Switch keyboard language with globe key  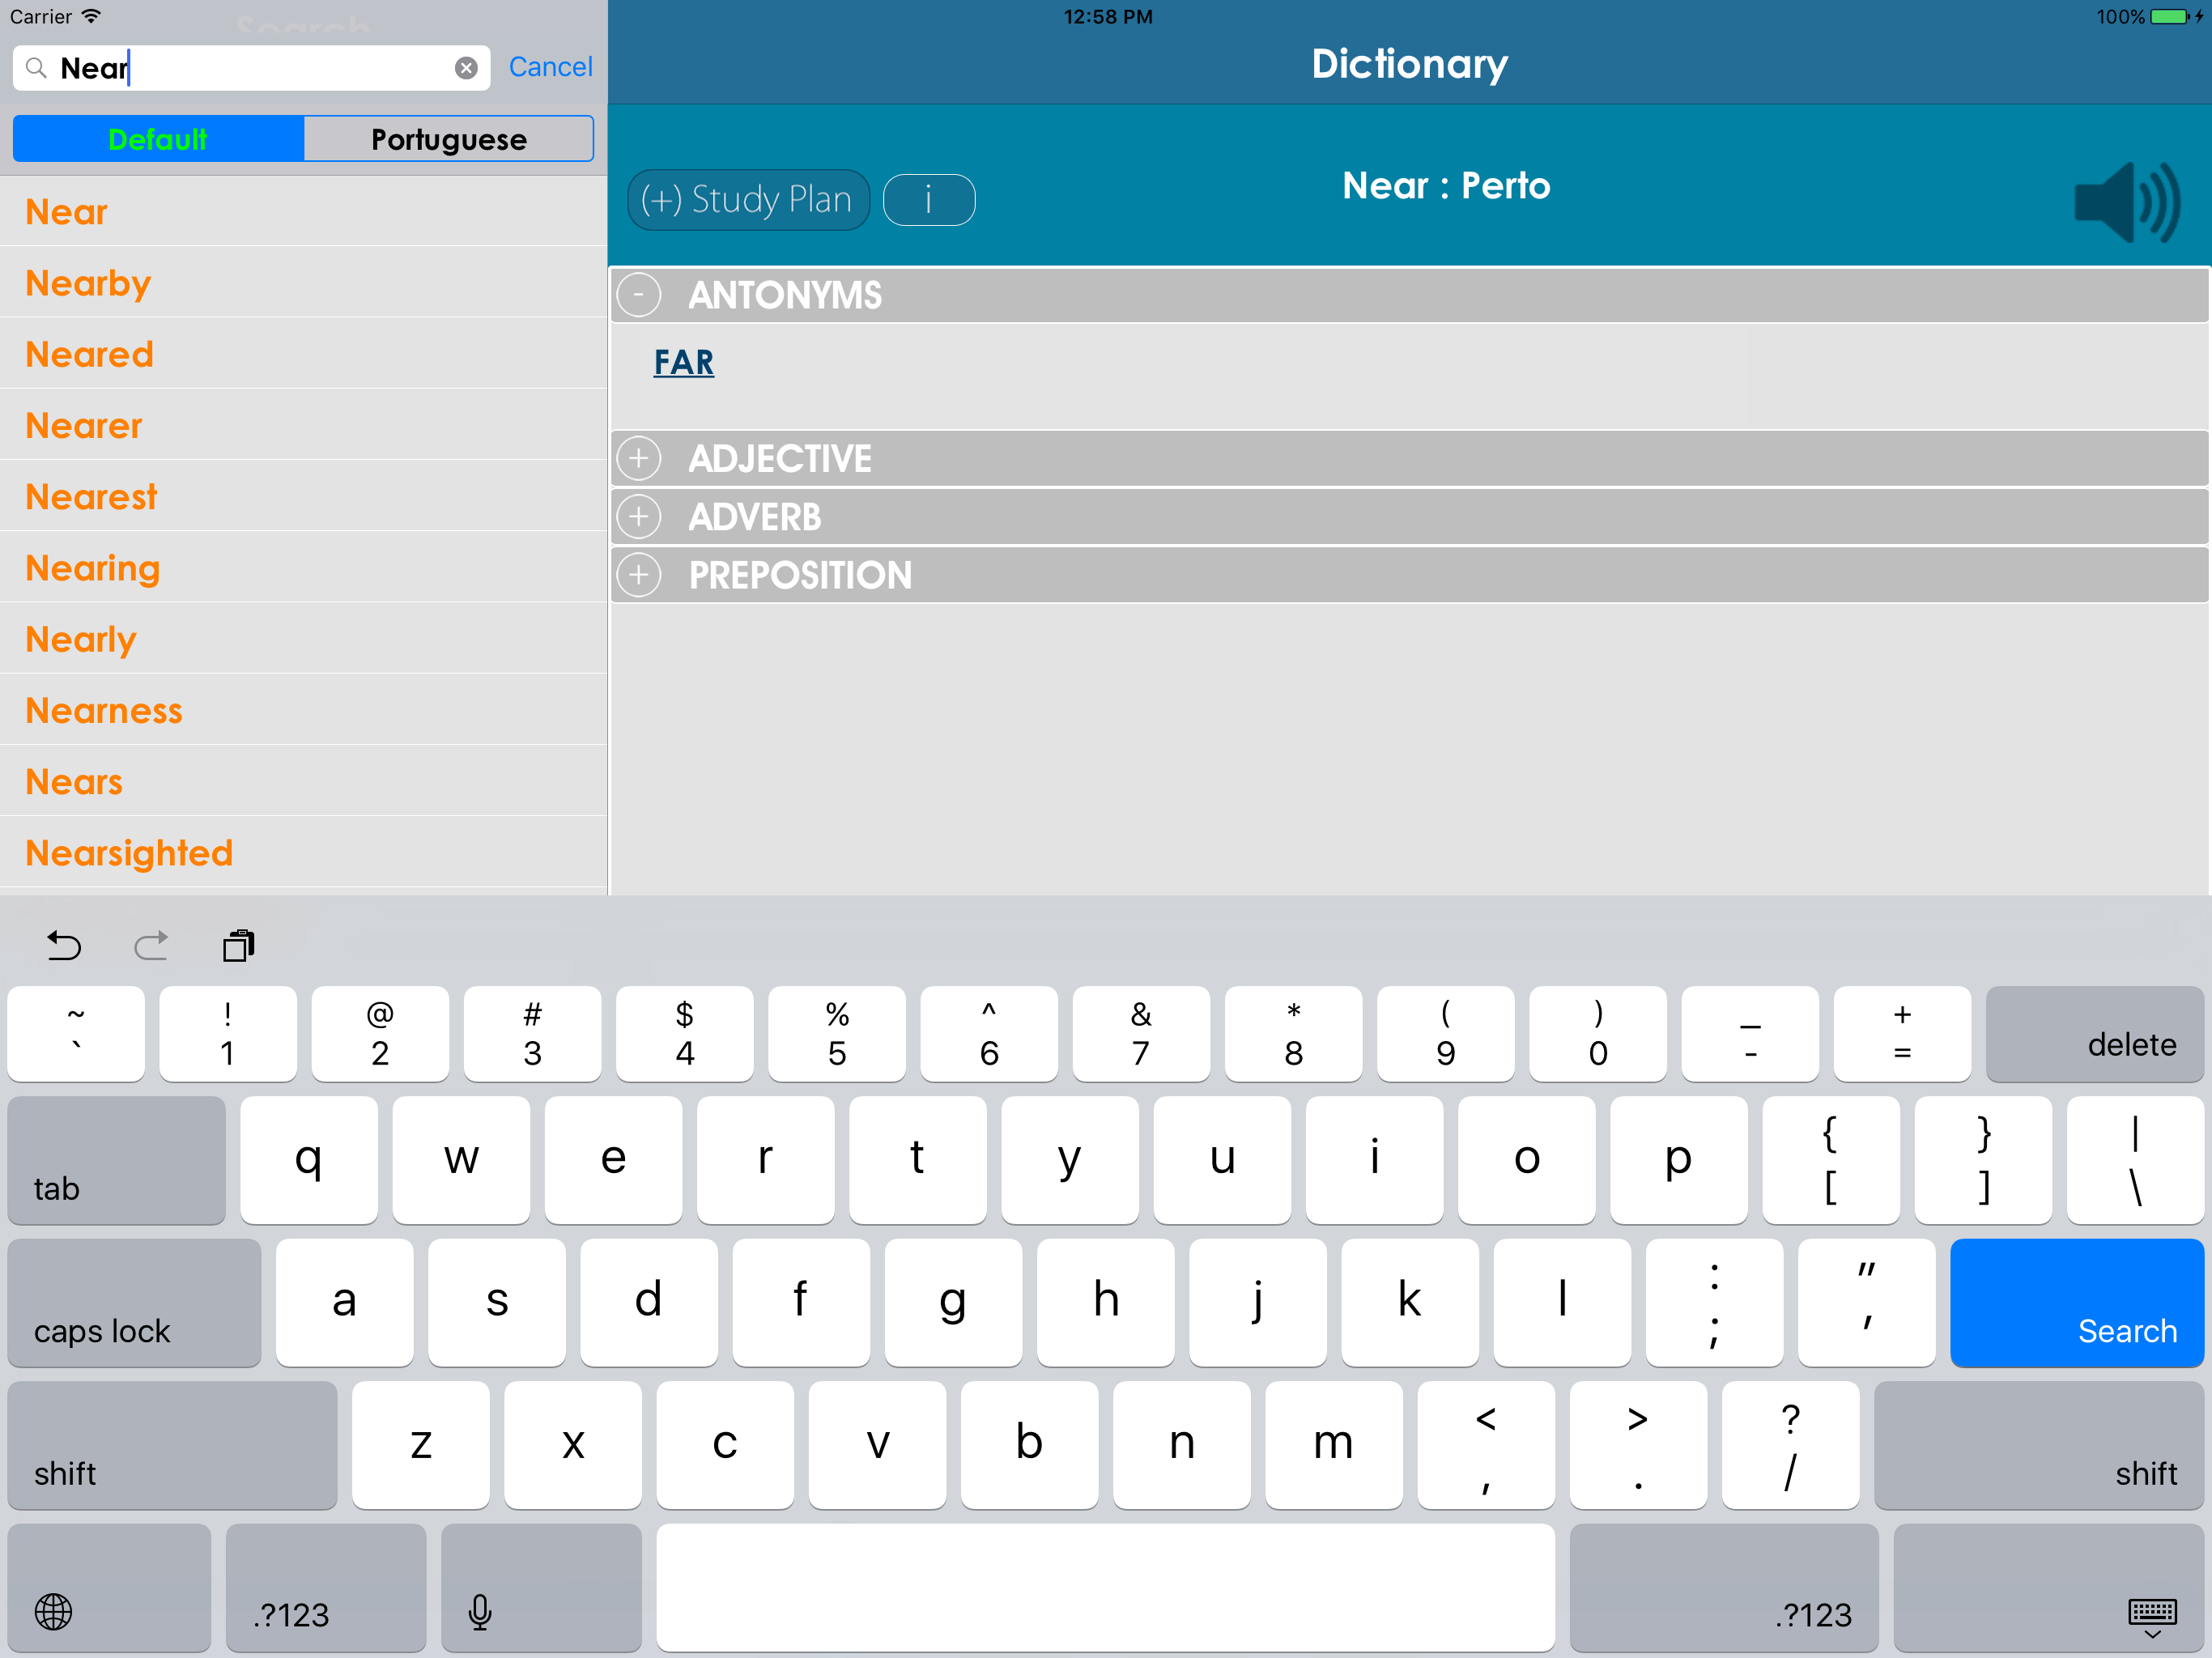109,1588
